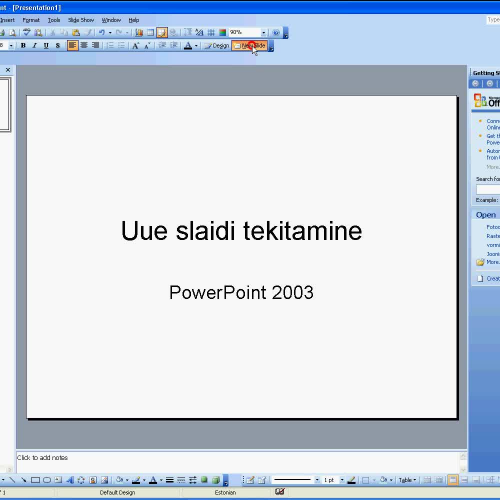Click the Undo icon
The width and height of the screenshot is (500, 500).
point(102,32)
